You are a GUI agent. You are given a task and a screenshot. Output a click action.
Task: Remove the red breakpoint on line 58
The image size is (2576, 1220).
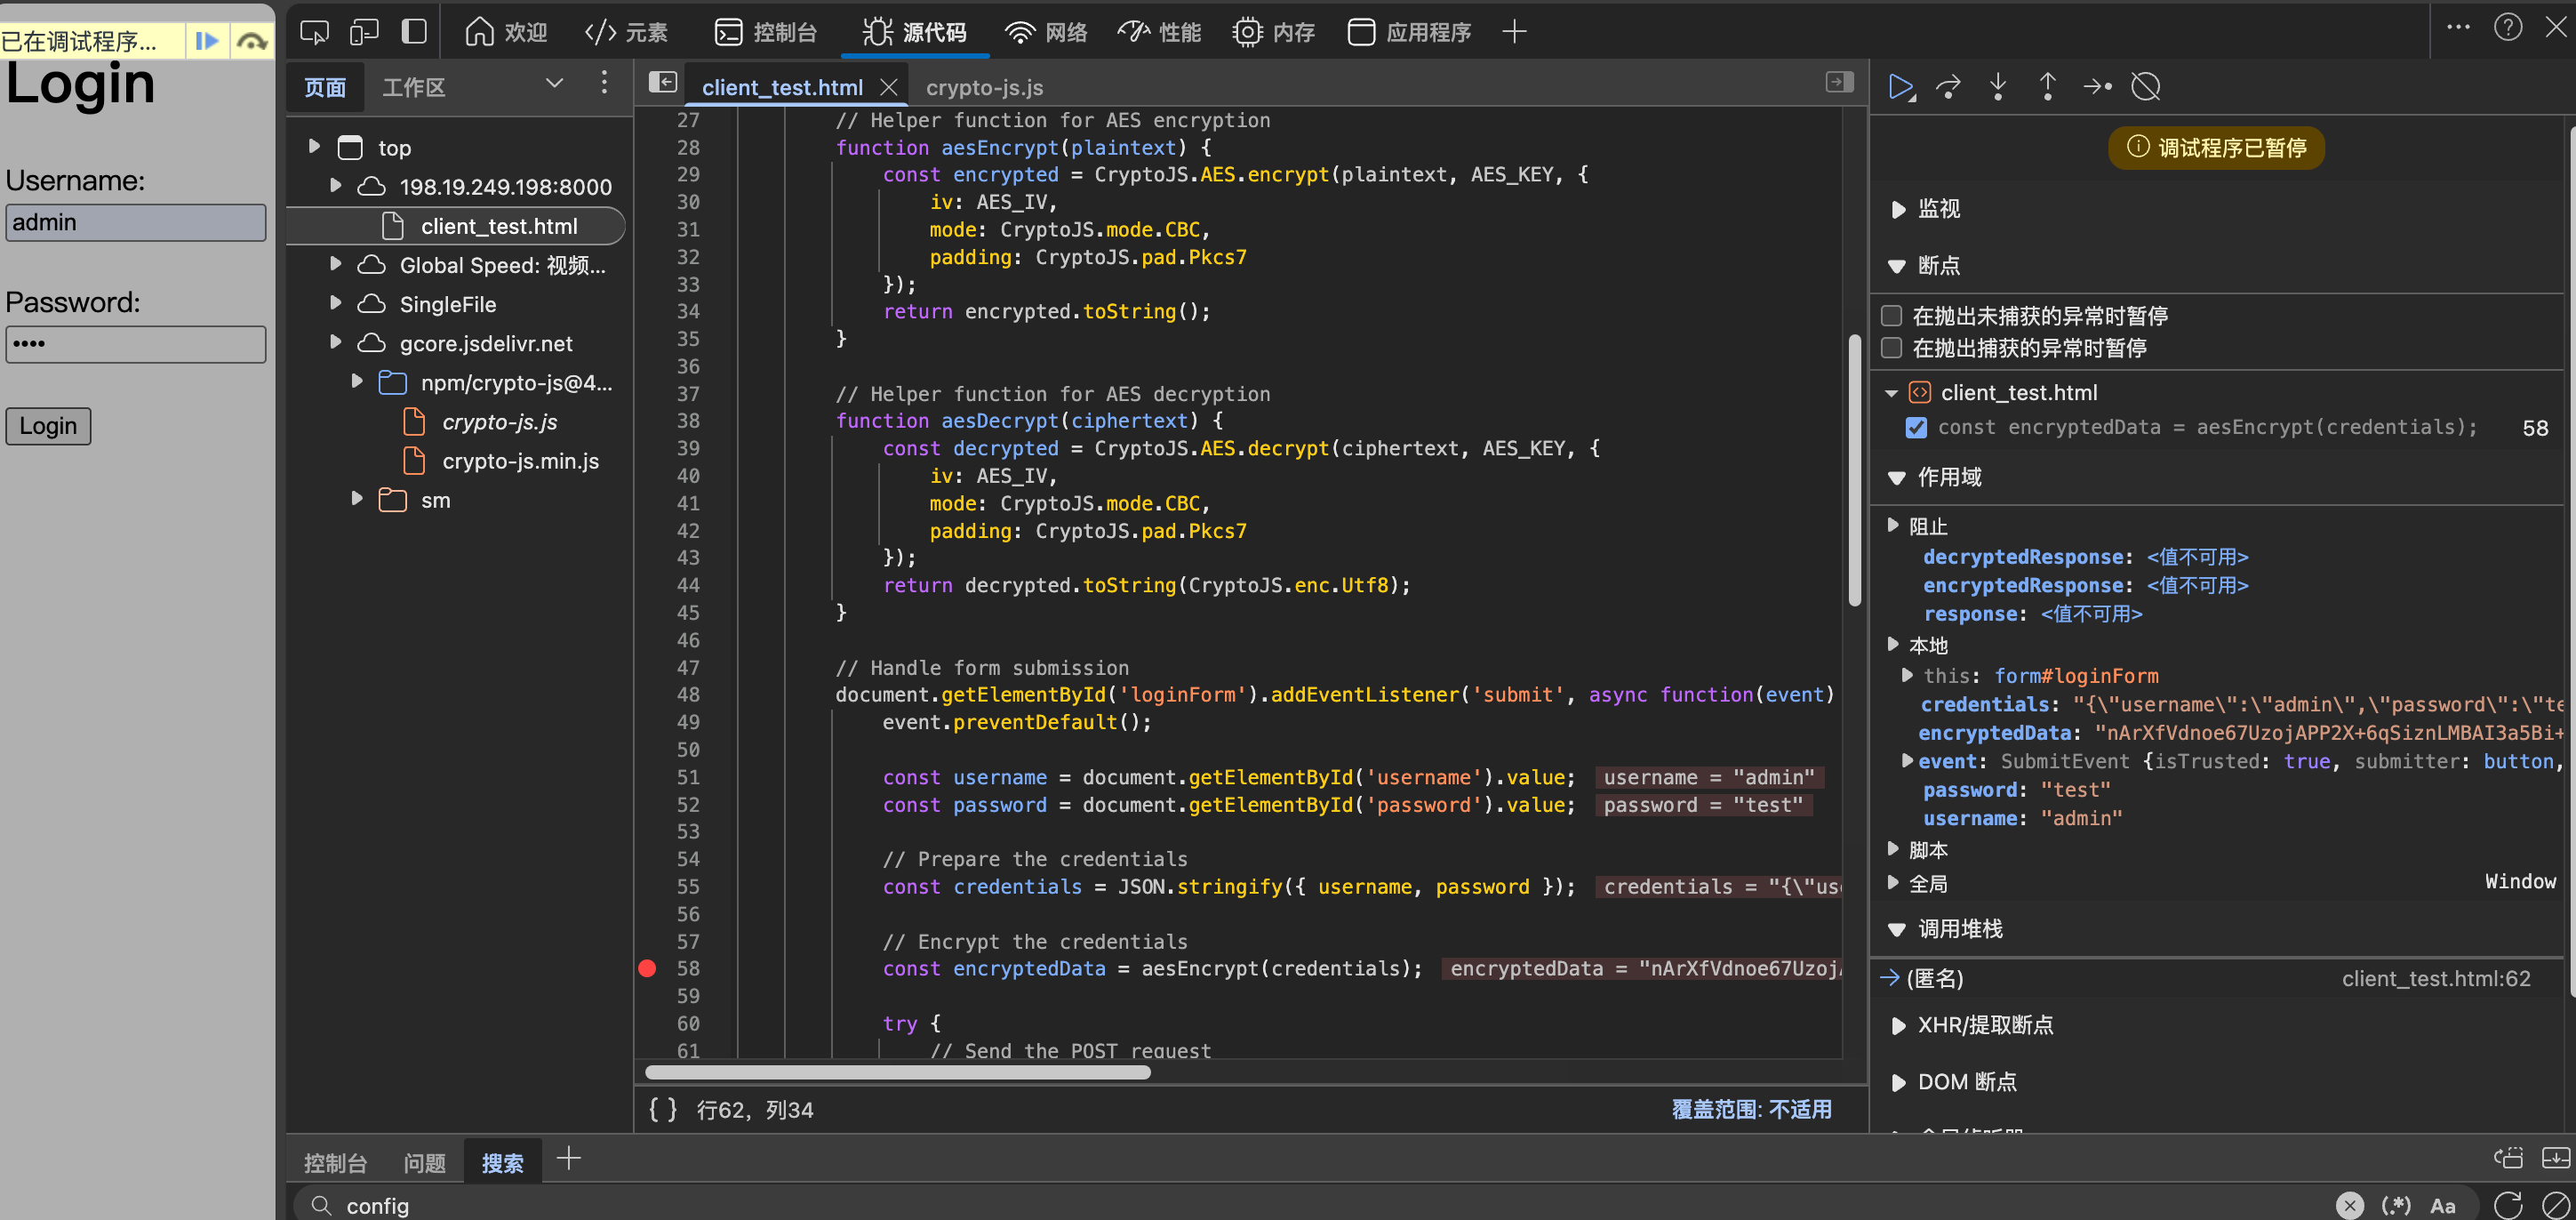pos(647,968)
